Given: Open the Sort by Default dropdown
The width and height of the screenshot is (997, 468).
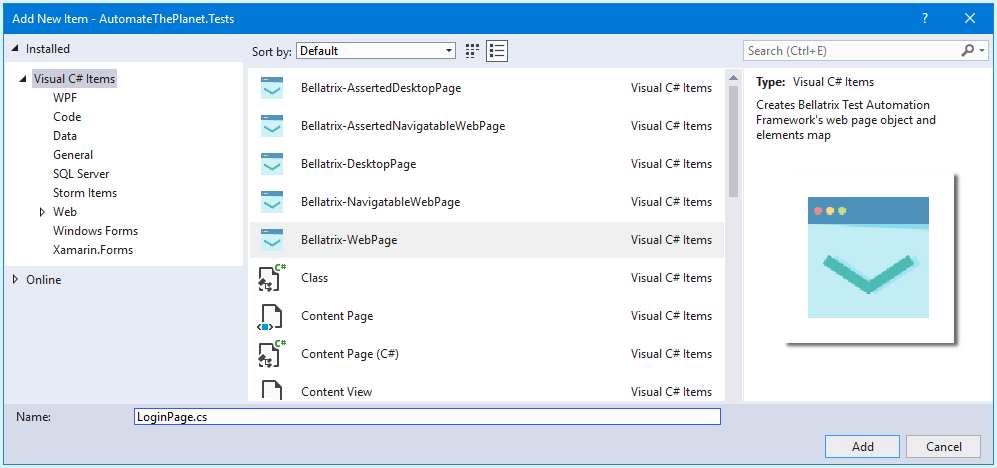Looking at the screenshot, I should pyautogui.click(x=376, y=51).
